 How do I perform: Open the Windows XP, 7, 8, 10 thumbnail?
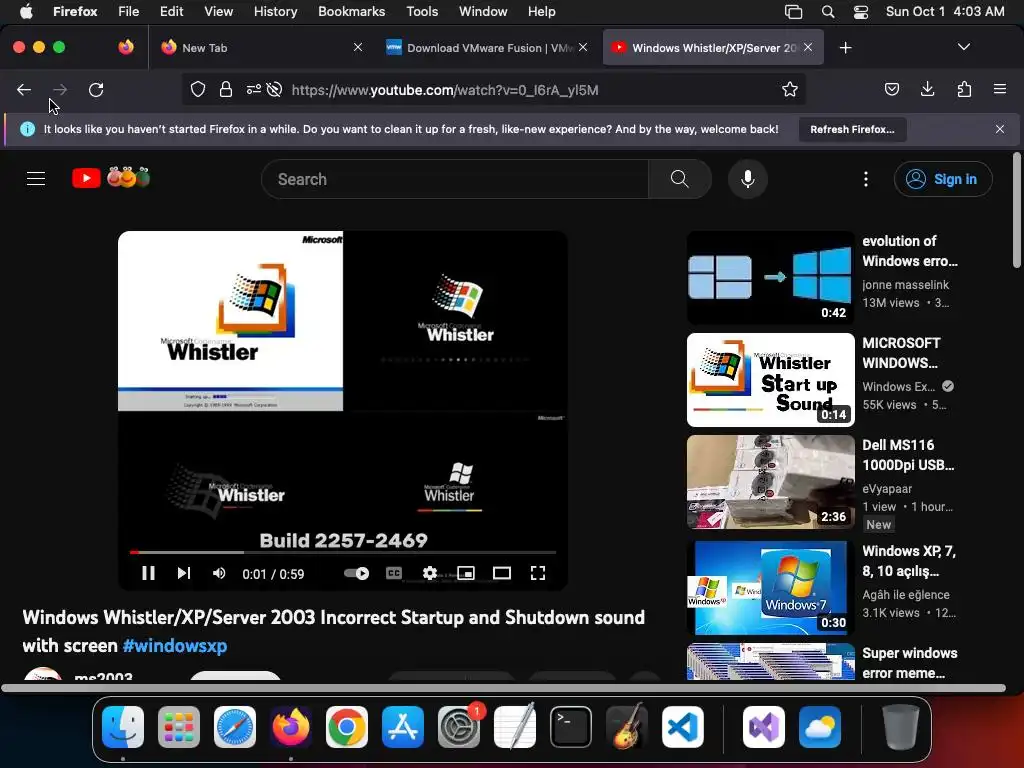(771, 588)
